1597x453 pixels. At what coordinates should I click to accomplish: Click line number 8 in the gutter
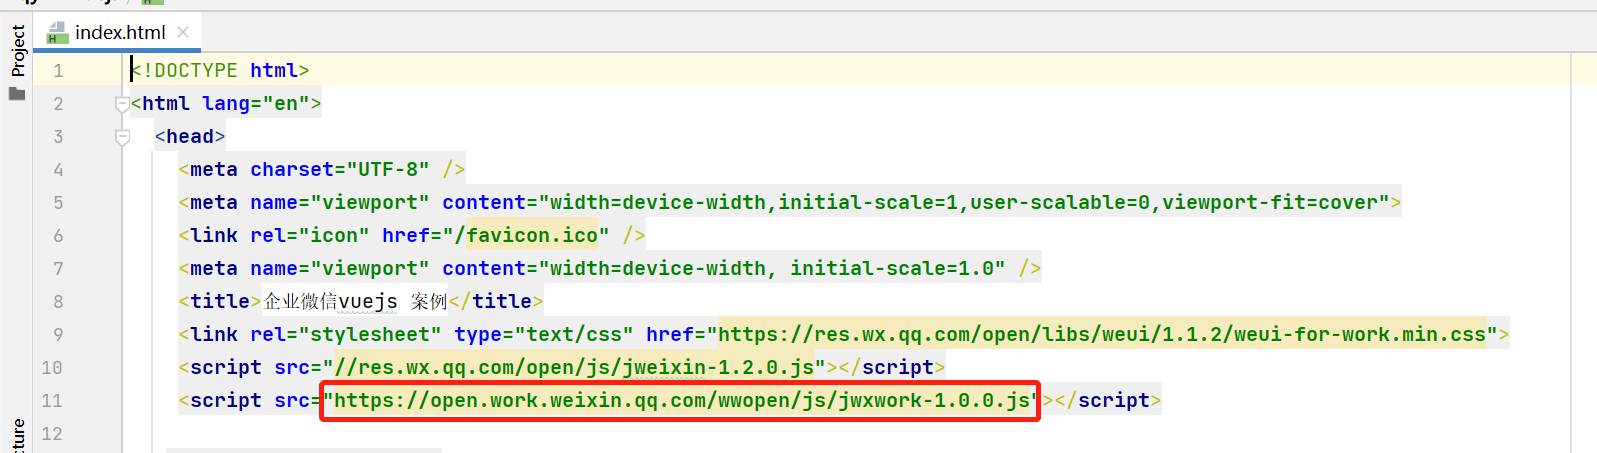pyautogui.click(x=58, y=302)
